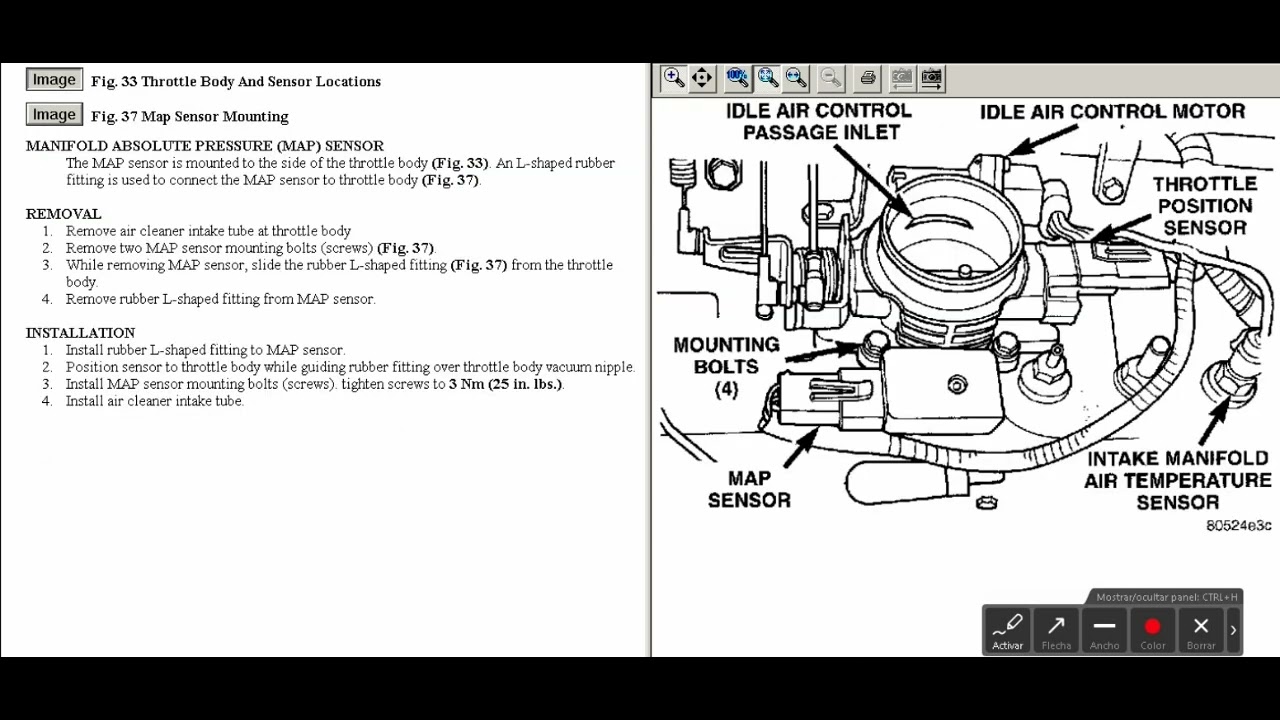Click the INSTALLATION heading

tap(80, 333)
